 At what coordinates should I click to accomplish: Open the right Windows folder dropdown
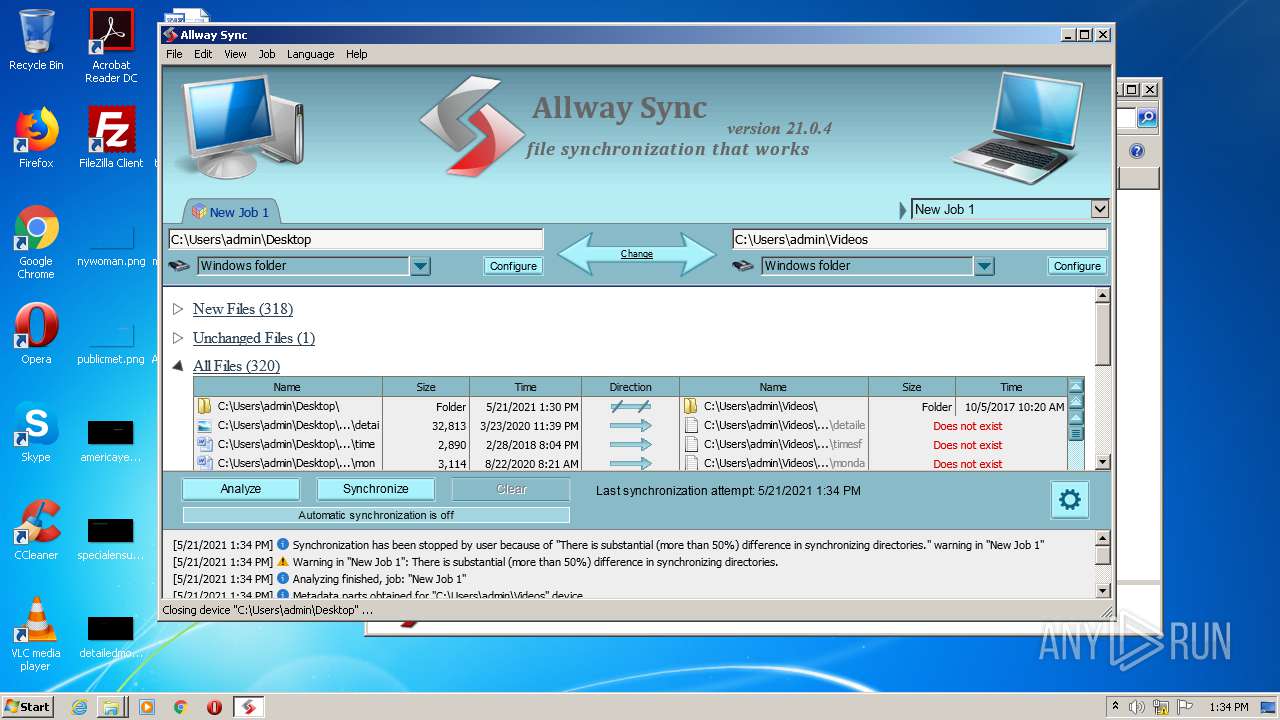click(x=984, y=266)
